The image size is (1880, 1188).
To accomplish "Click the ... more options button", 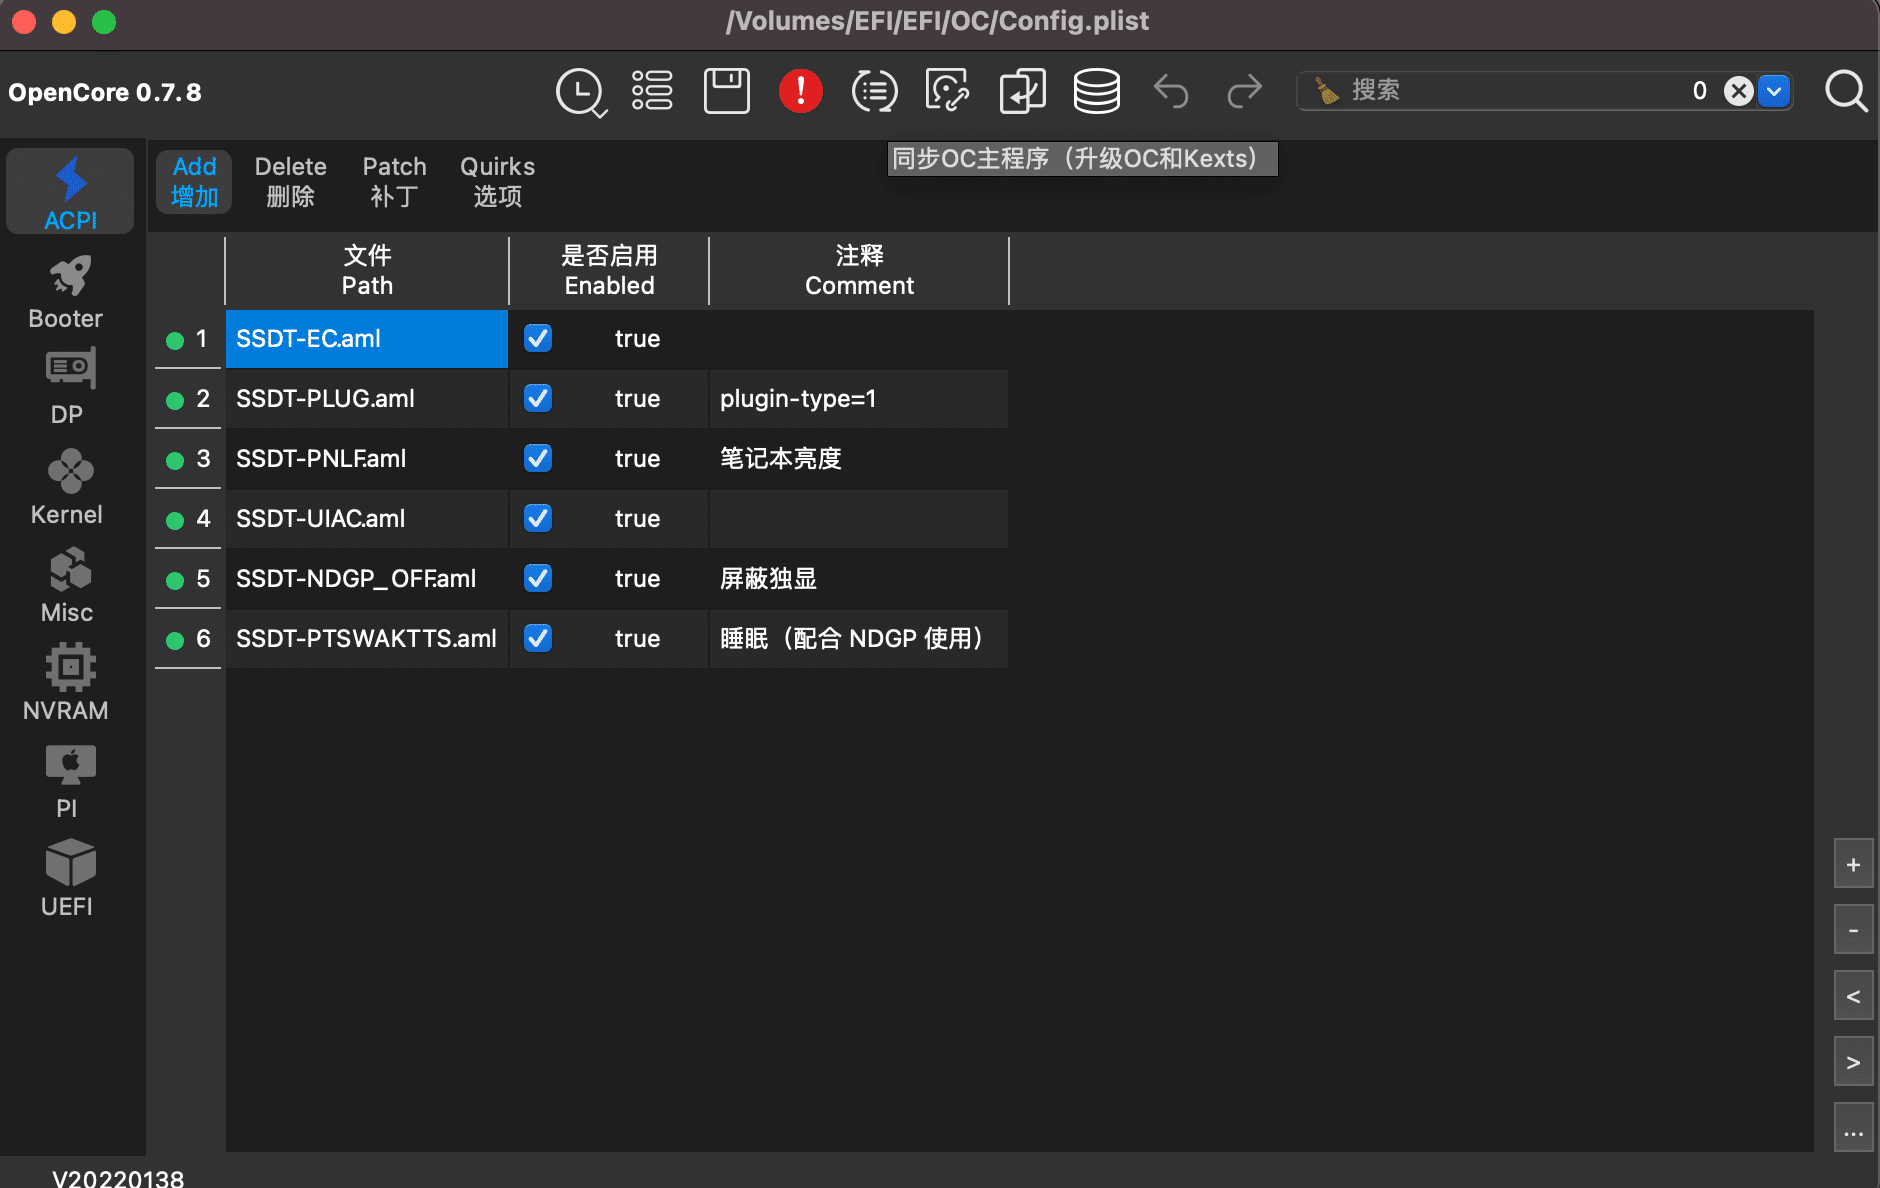I will [1853, 1129].
